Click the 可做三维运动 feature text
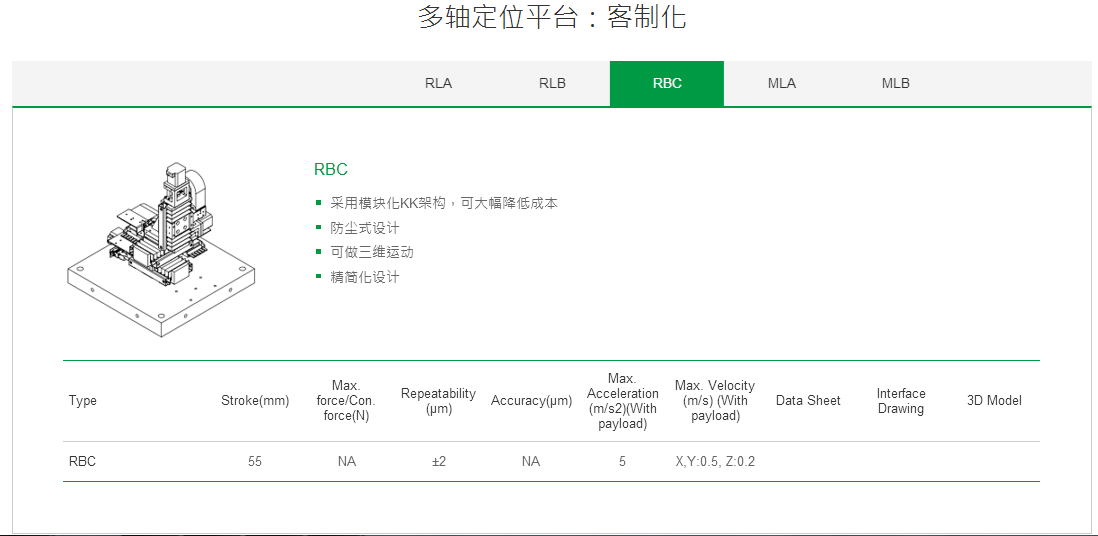 click(x=371, y=252)
